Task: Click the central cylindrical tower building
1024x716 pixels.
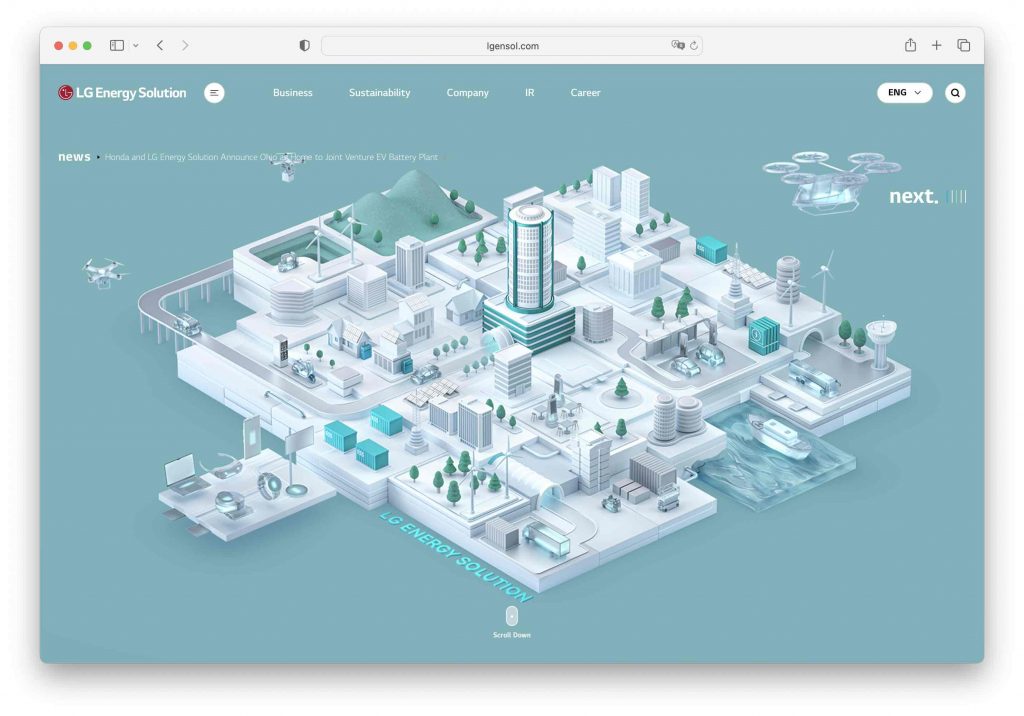Action: point(530,258)
